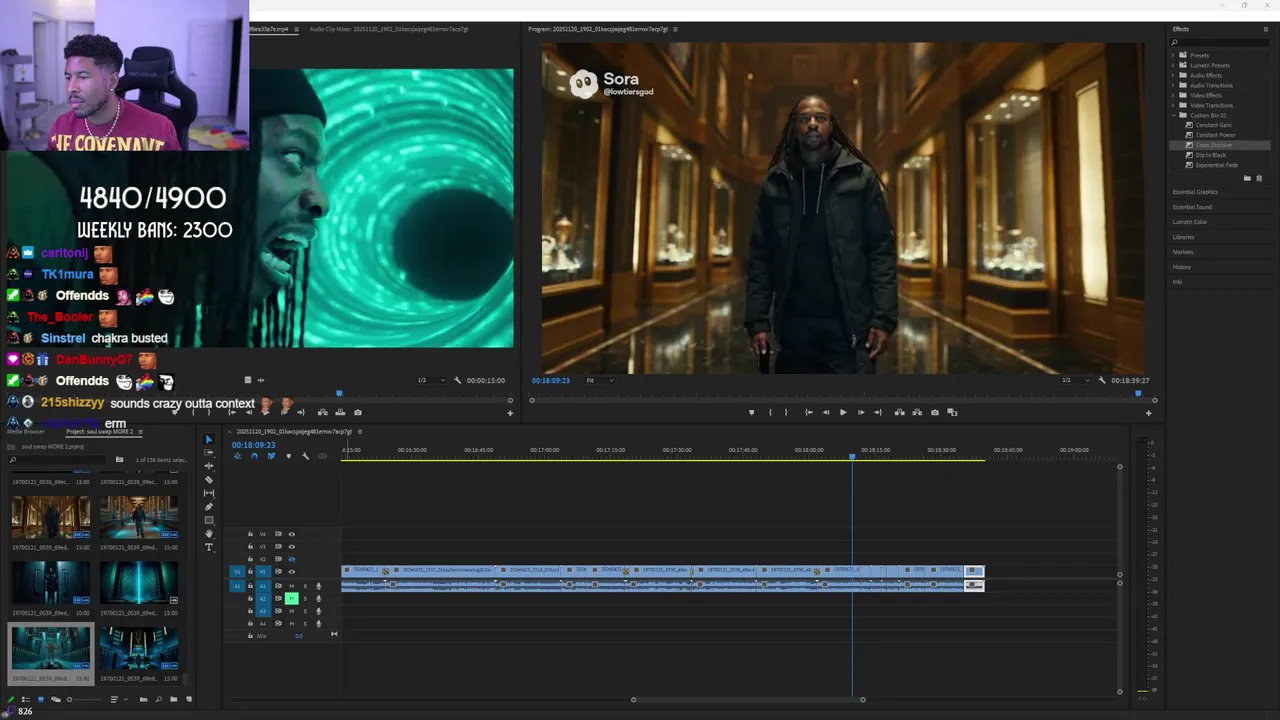Viewport: 1280px width, 720px height.
Task: Delete custom item in Effects panel
Action: pyautogui.click(x=1259, y=178)
